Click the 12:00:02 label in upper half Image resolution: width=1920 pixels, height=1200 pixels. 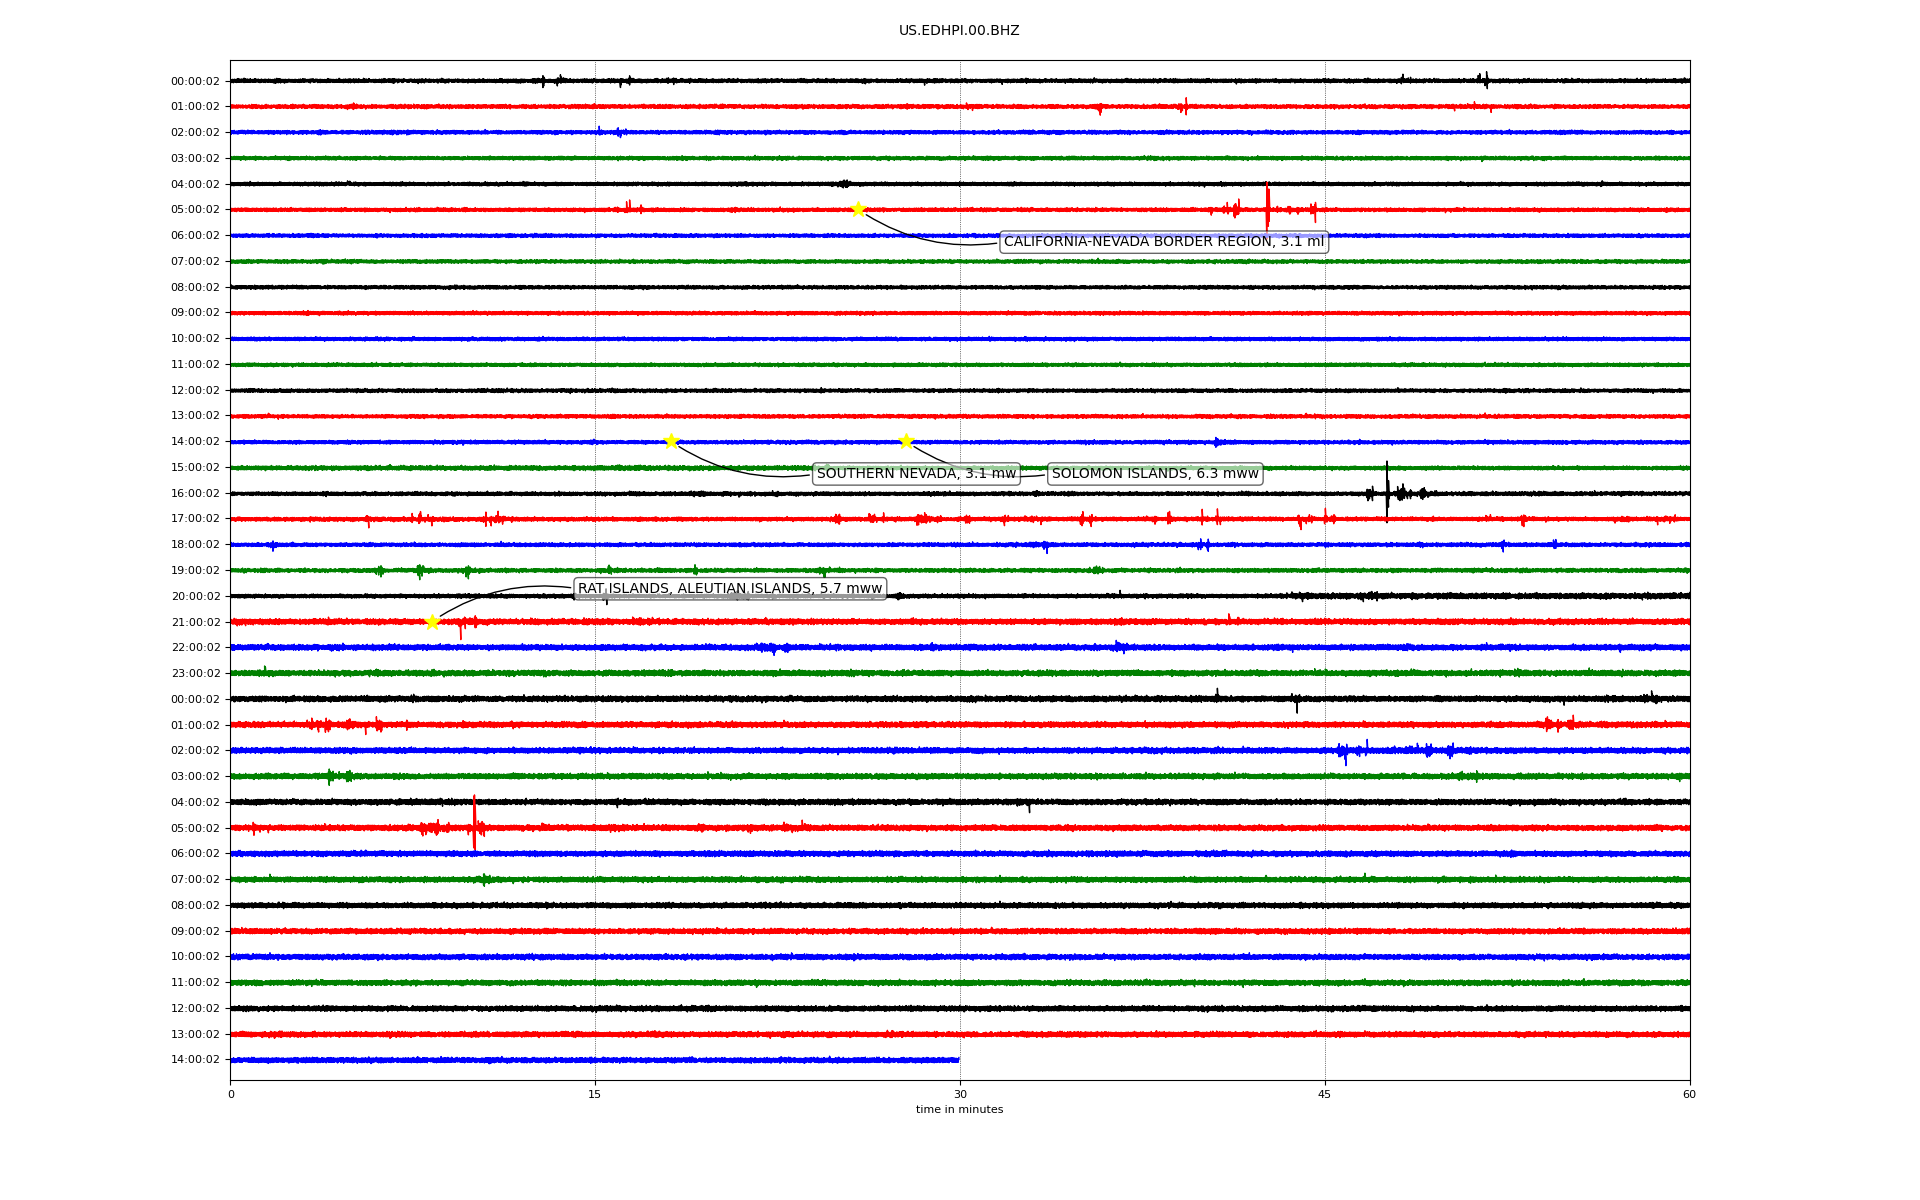[195, 390]
